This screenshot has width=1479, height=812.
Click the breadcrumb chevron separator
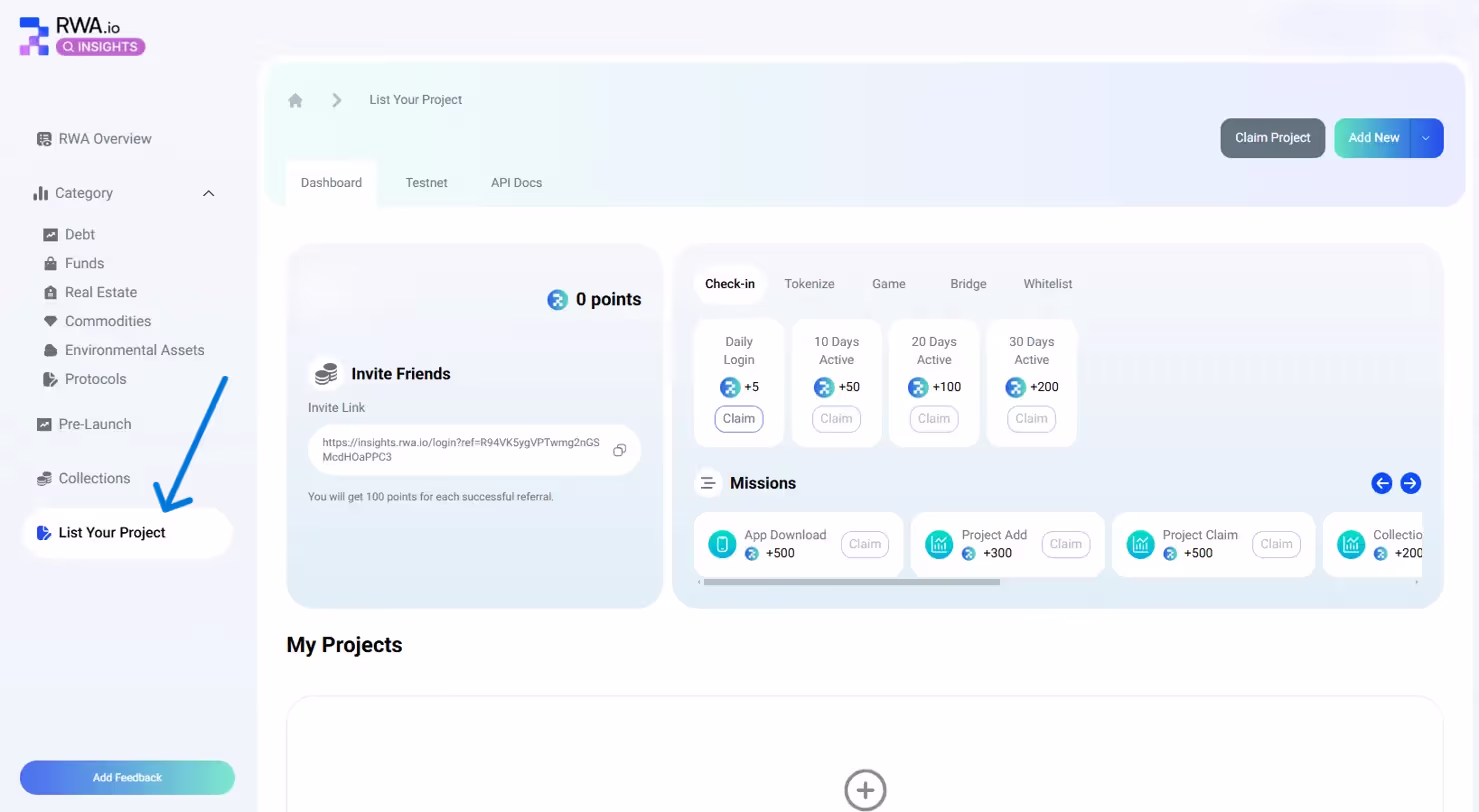tap(337, 100)
